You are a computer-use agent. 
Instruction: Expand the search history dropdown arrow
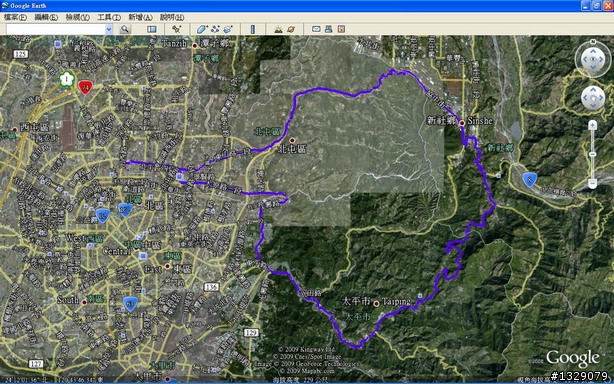click(x=109, y=29)
